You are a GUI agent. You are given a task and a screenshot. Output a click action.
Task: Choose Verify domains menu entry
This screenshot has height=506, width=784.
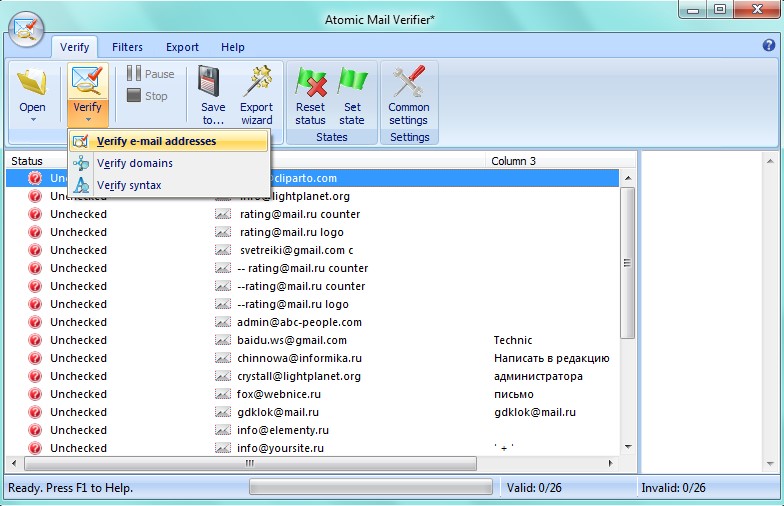pyautogui.click(x=168, y=163)
